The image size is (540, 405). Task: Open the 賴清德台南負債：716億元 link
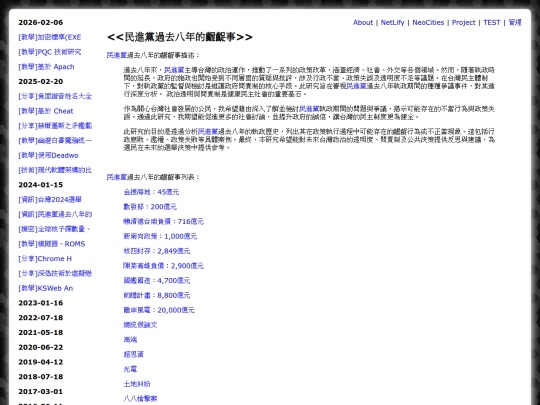(x=163, y=221)
